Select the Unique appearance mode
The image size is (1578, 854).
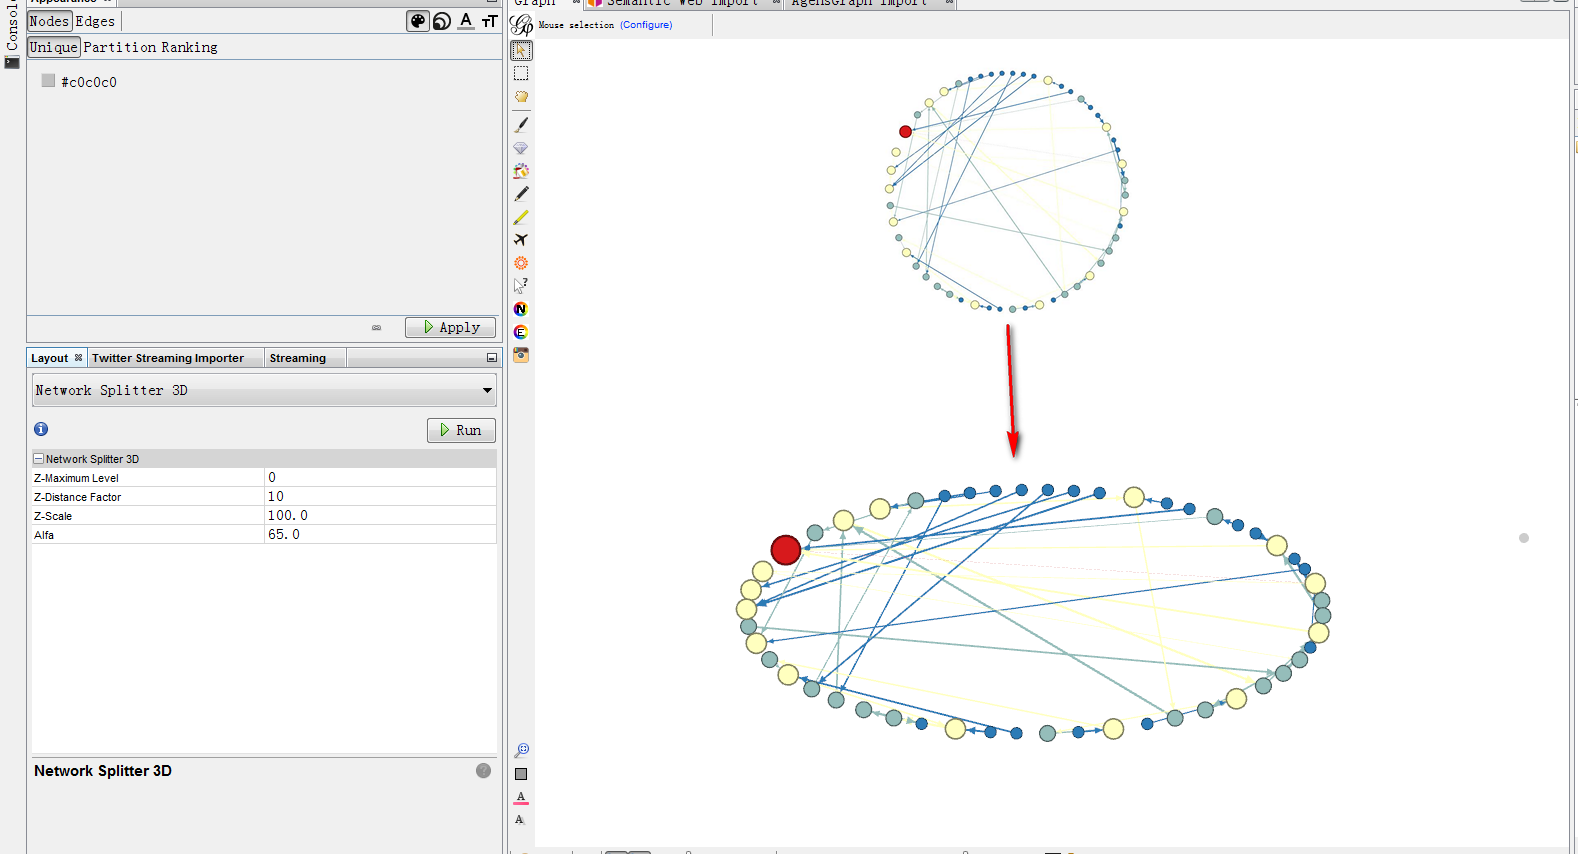tap(54, 47)
